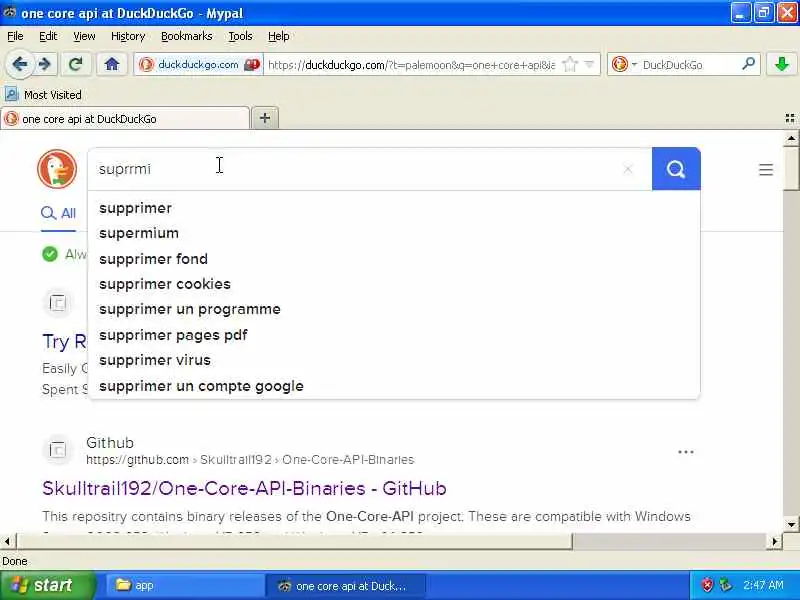Switch to the 'app' folder taskbar button
Screen dimensions: 800x600
pos(185,585)
